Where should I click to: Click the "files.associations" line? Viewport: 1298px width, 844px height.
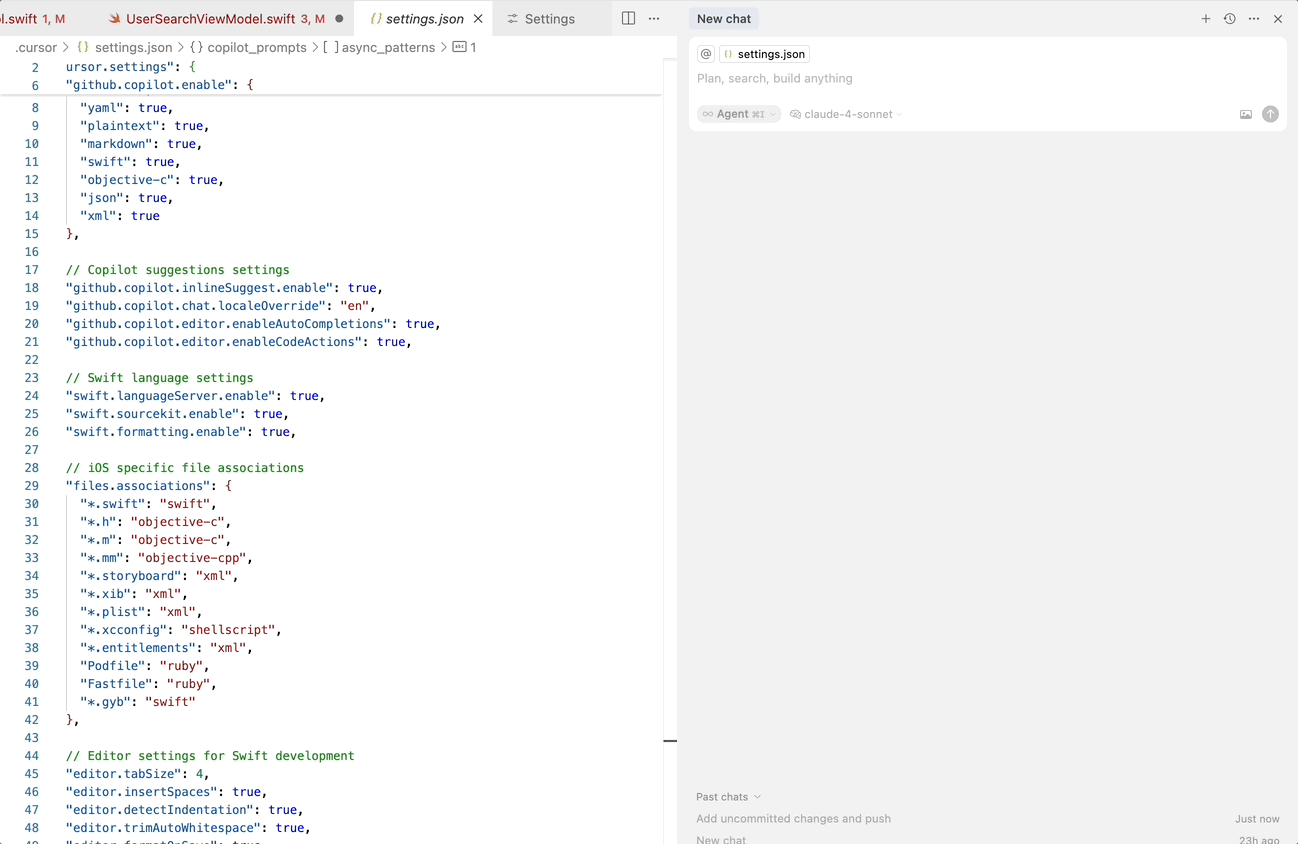(x=149, y=486)
